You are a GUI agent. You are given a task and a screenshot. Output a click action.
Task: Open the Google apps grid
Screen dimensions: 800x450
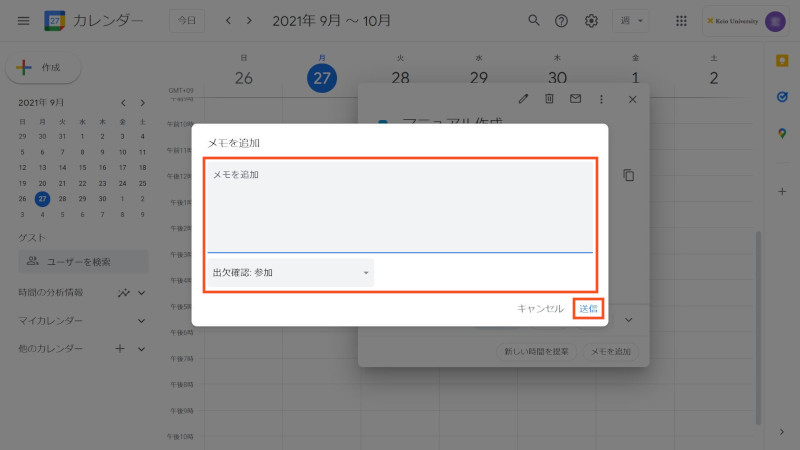point(681,20)
